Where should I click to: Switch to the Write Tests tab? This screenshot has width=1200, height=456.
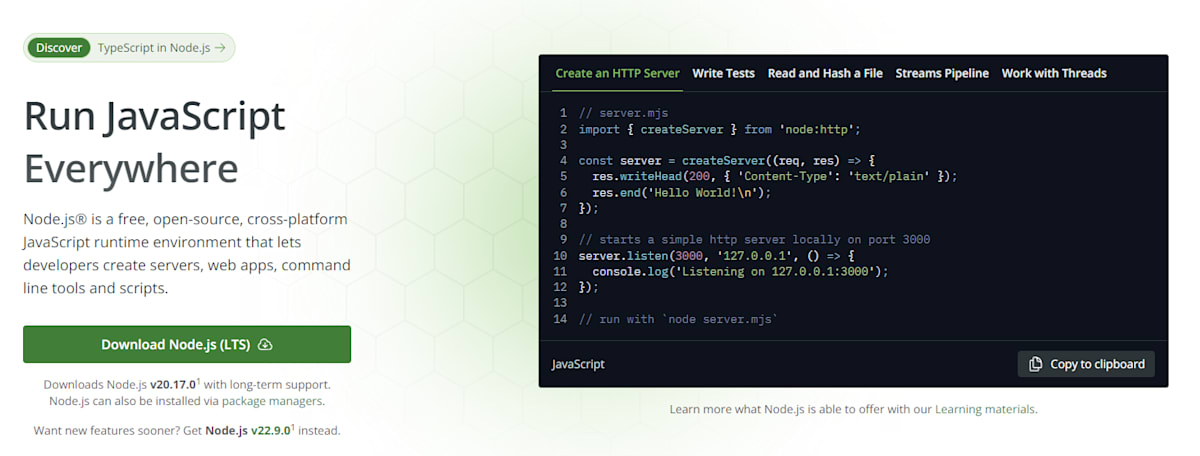point(723,73)
